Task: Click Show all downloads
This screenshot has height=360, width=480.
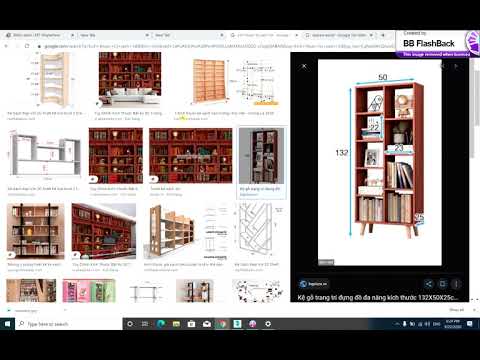Action: (x=457, y=310)
